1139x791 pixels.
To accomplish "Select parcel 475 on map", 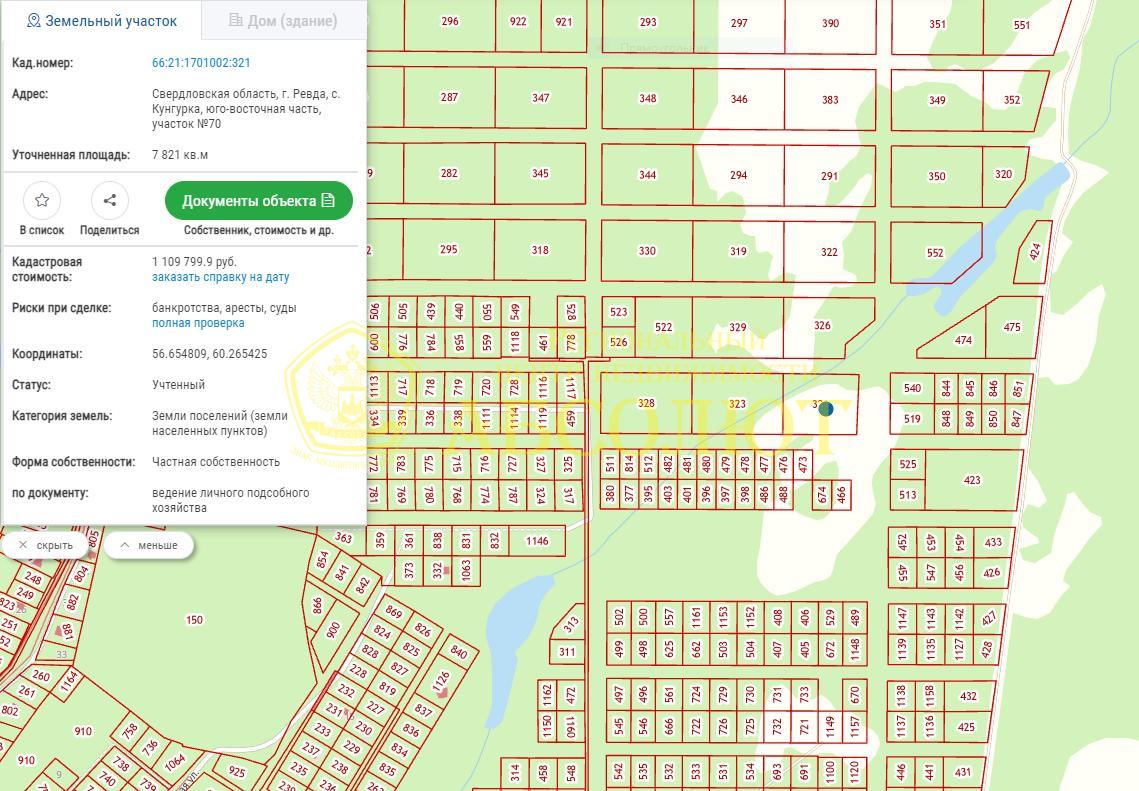I will pos(1012,327).
